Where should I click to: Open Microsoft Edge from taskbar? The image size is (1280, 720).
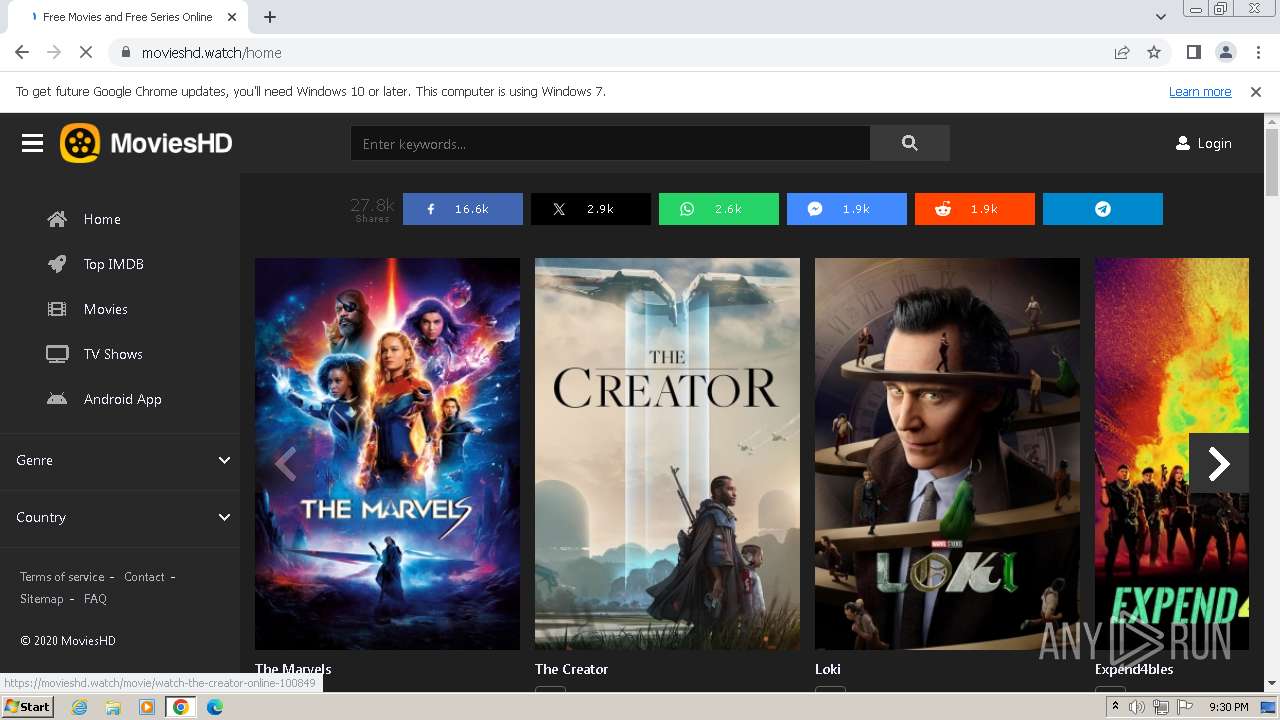[x=215, y=707]
